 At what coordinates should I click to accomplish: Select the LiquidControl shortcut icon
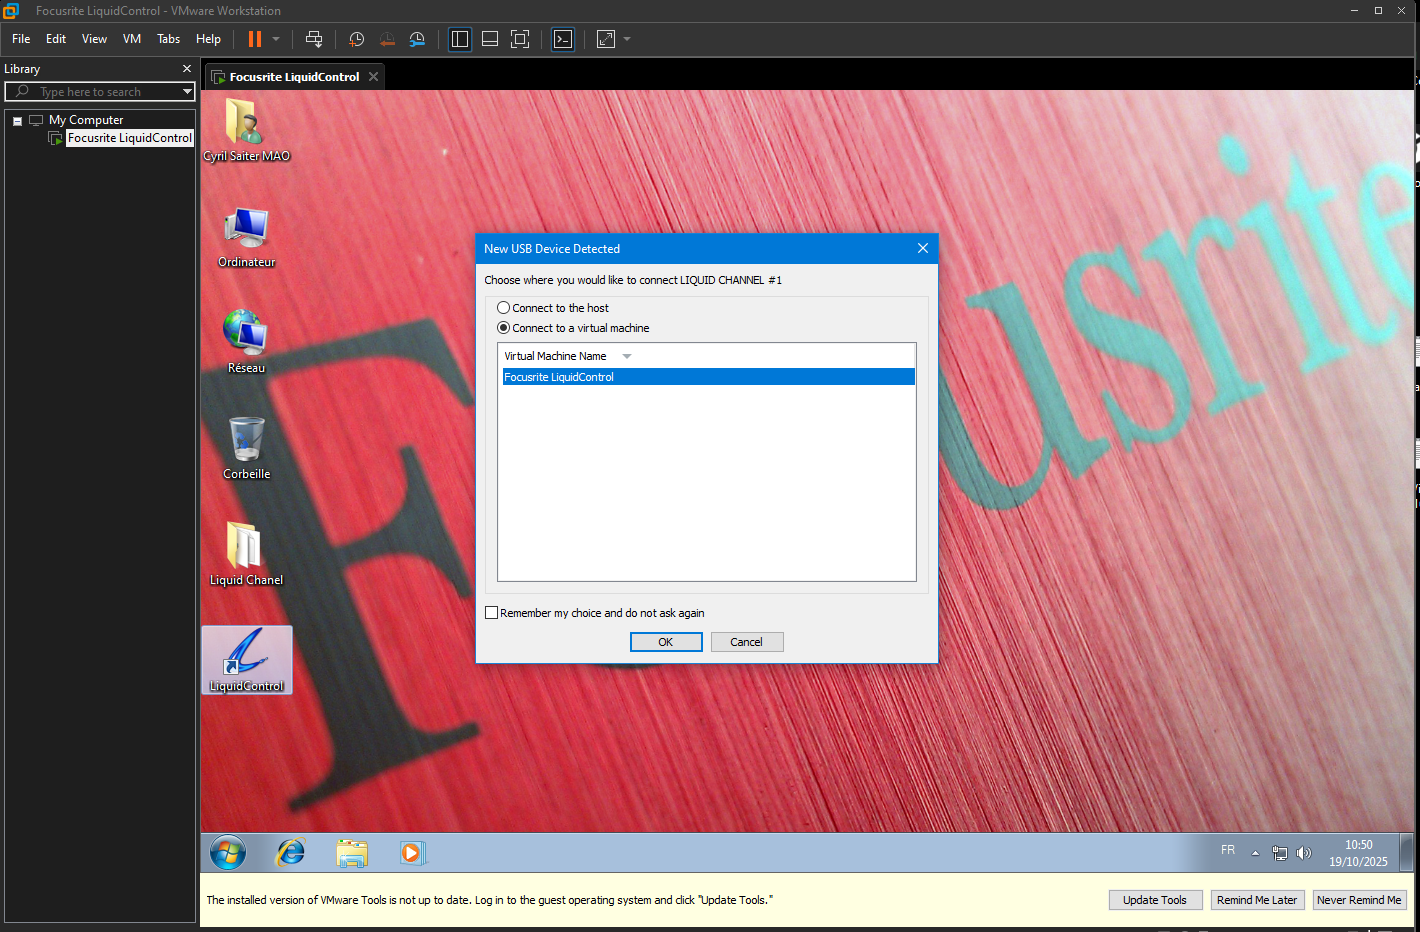click(247, 660)
